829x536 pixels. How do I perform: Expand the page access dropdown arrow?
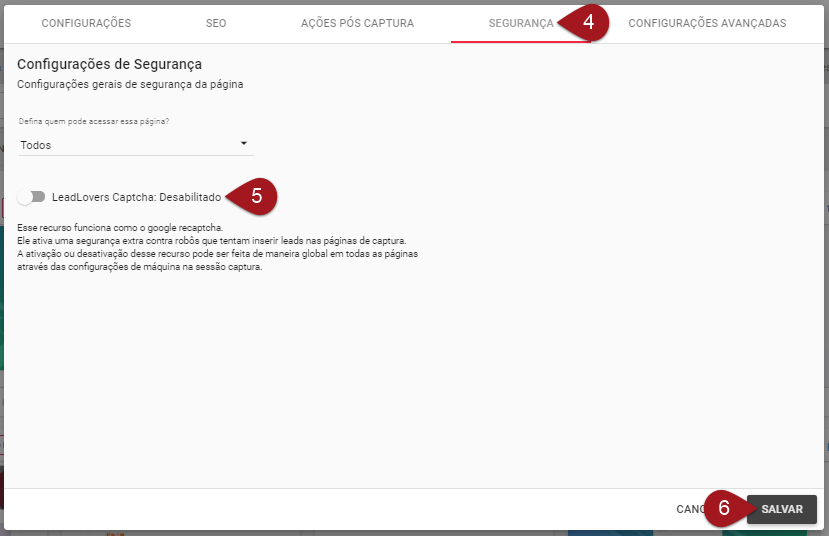pos(244,144)
